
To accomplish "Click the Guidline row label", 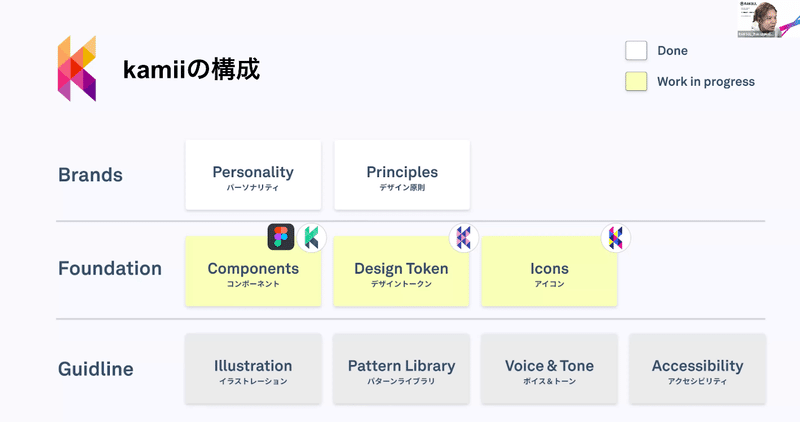I will (x=95, y=369).
